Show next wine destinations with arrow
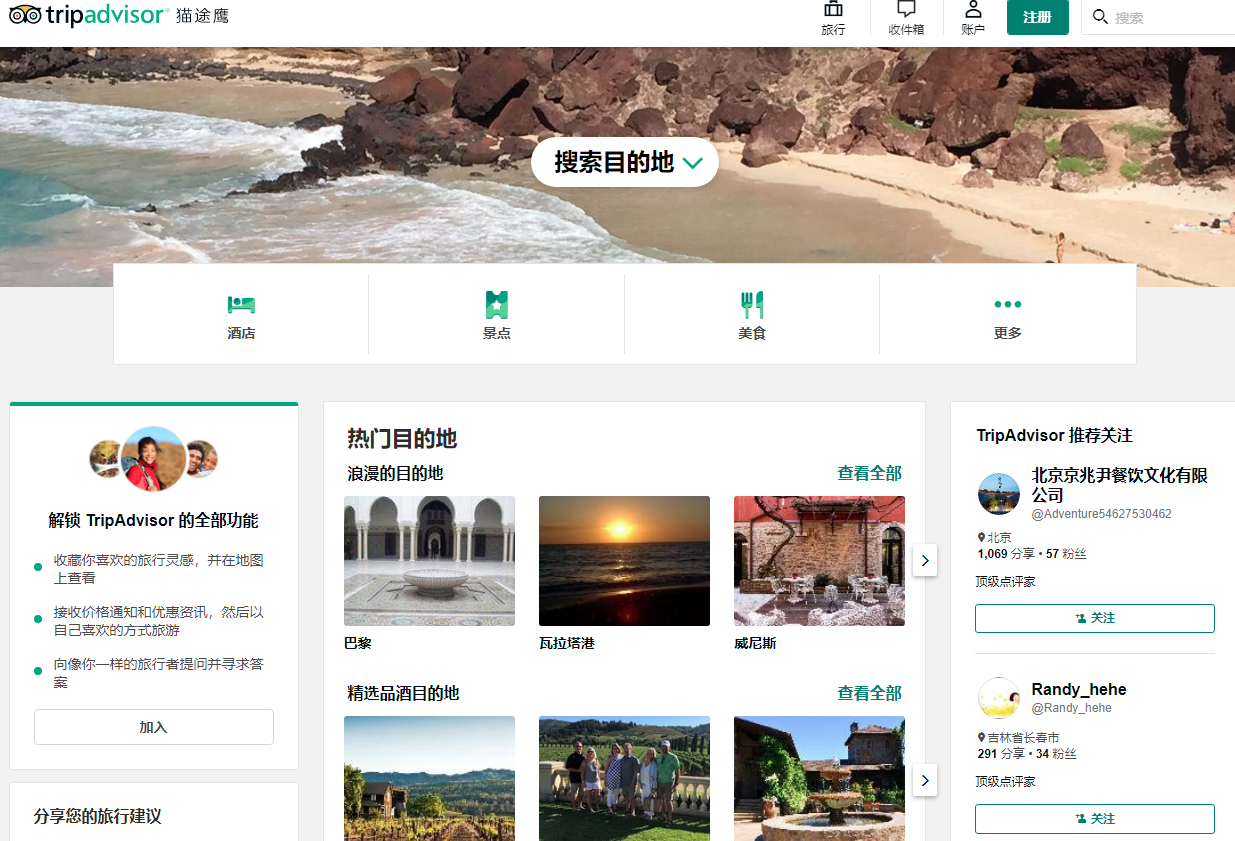The height and width of the screenshot is (841, 1235). [925, 780]
